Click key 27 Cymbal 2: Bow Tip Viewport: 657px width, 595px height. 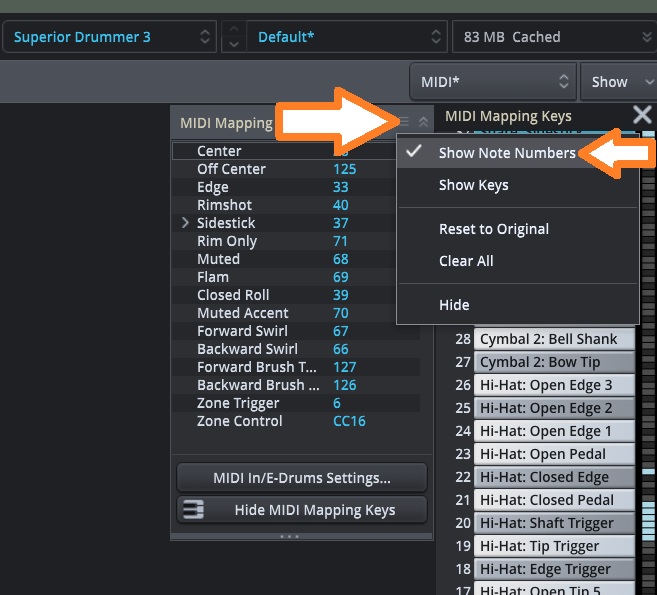pos(554,362)
